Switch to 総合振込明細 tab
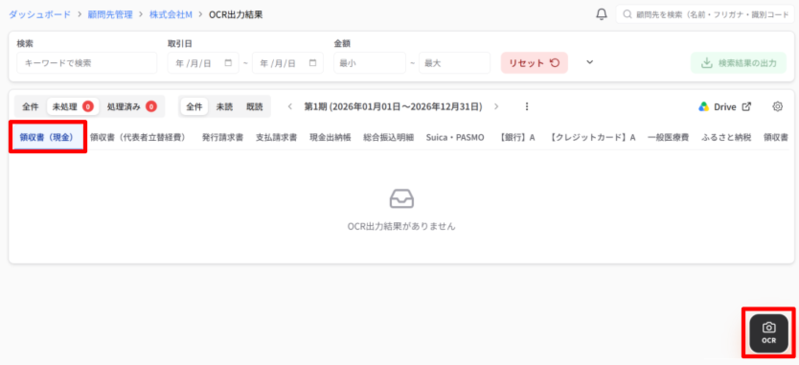This screenshot has width=799, height=365. click(x=388, y=137)
